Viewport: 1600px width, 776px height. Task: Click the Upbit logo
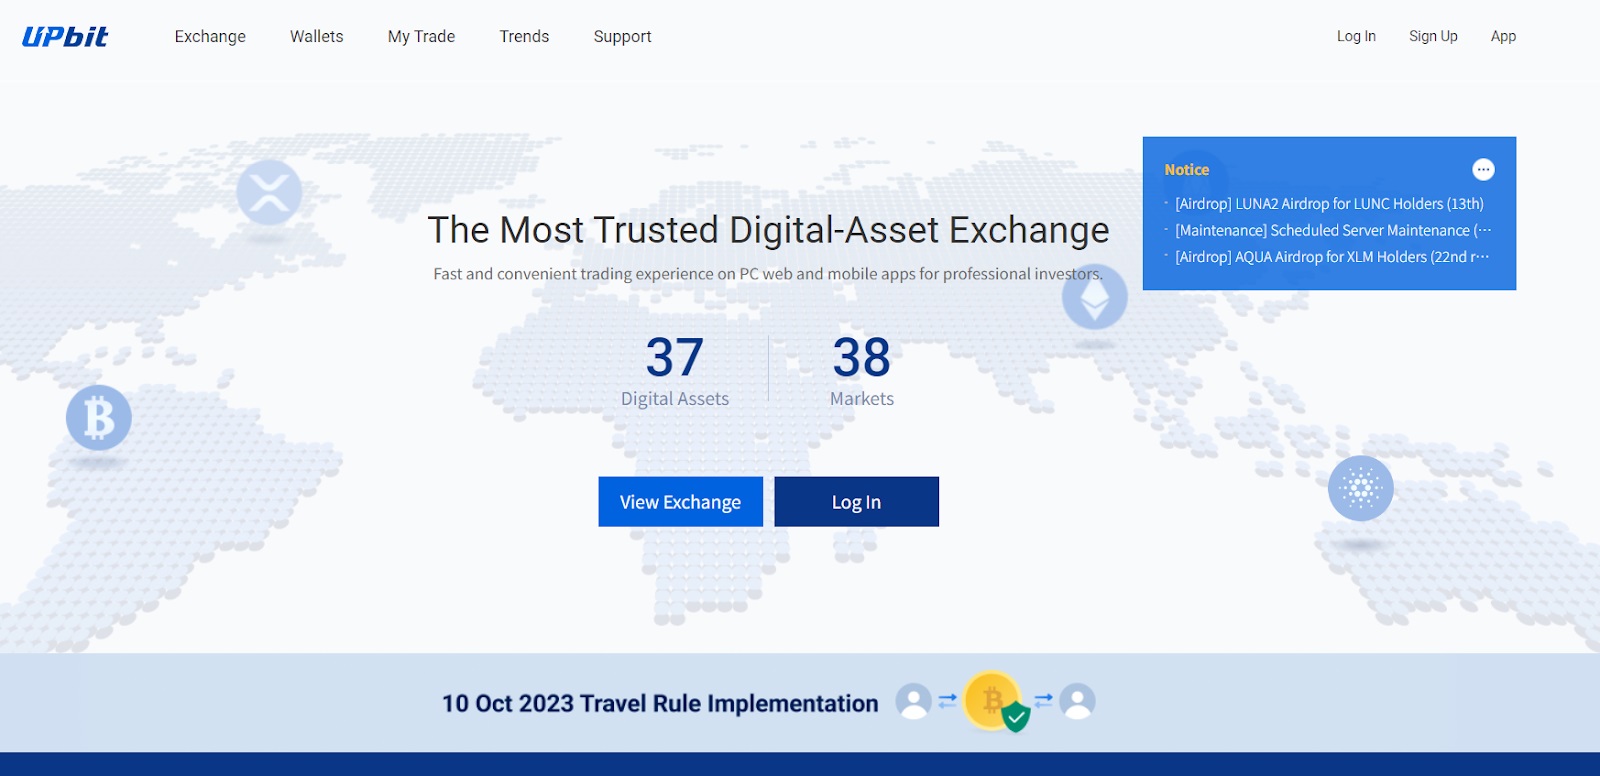(65, 37)
